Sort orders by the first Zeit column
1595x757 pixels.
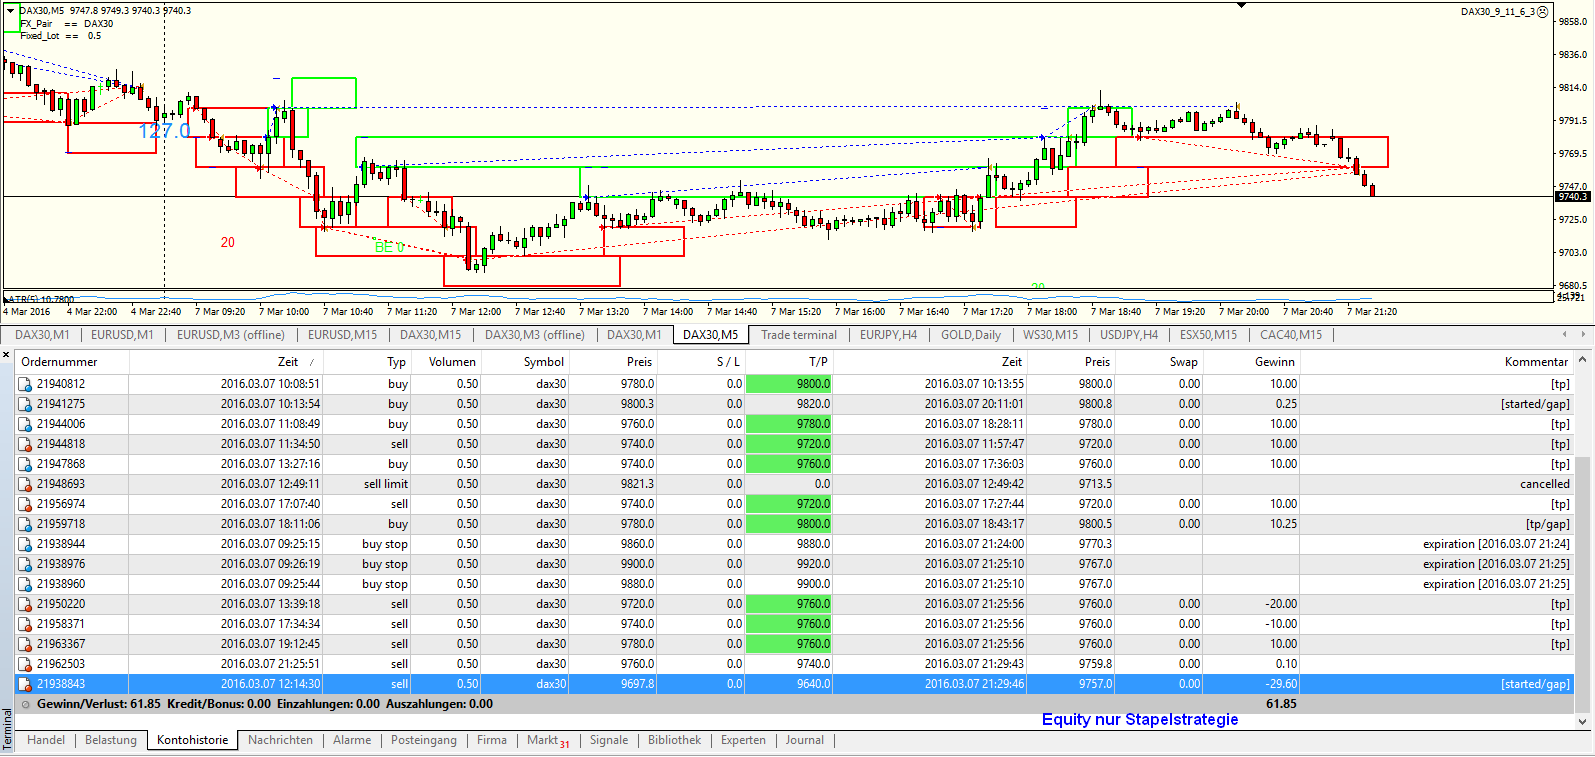(288, 362)
